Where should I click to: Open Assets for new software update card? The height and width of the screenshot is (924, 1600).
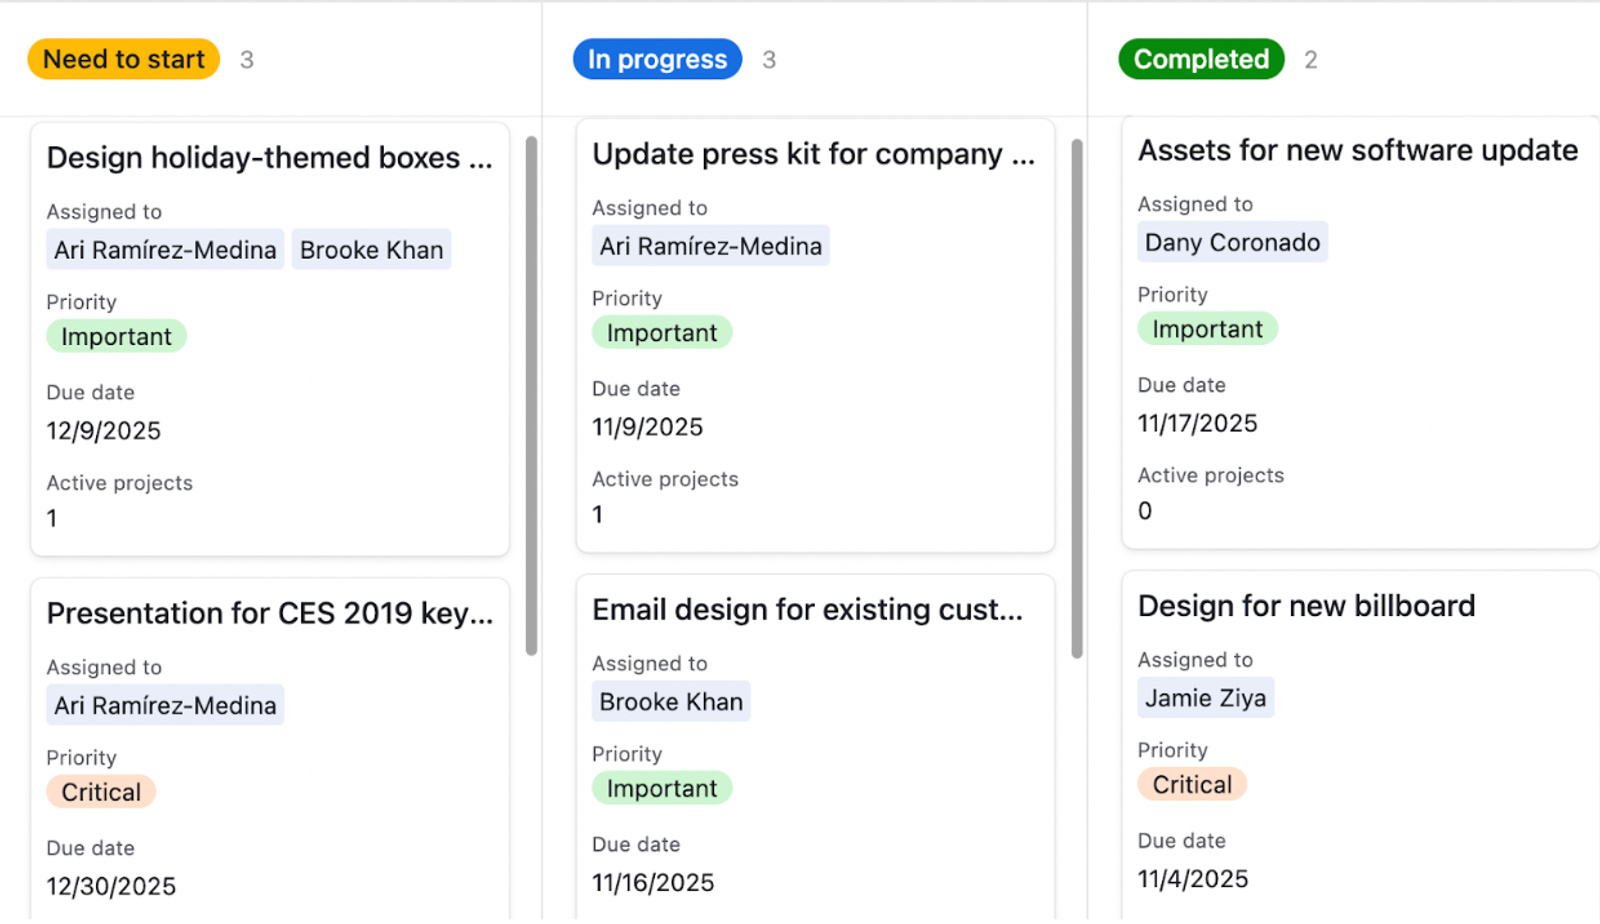[1358, 150]
